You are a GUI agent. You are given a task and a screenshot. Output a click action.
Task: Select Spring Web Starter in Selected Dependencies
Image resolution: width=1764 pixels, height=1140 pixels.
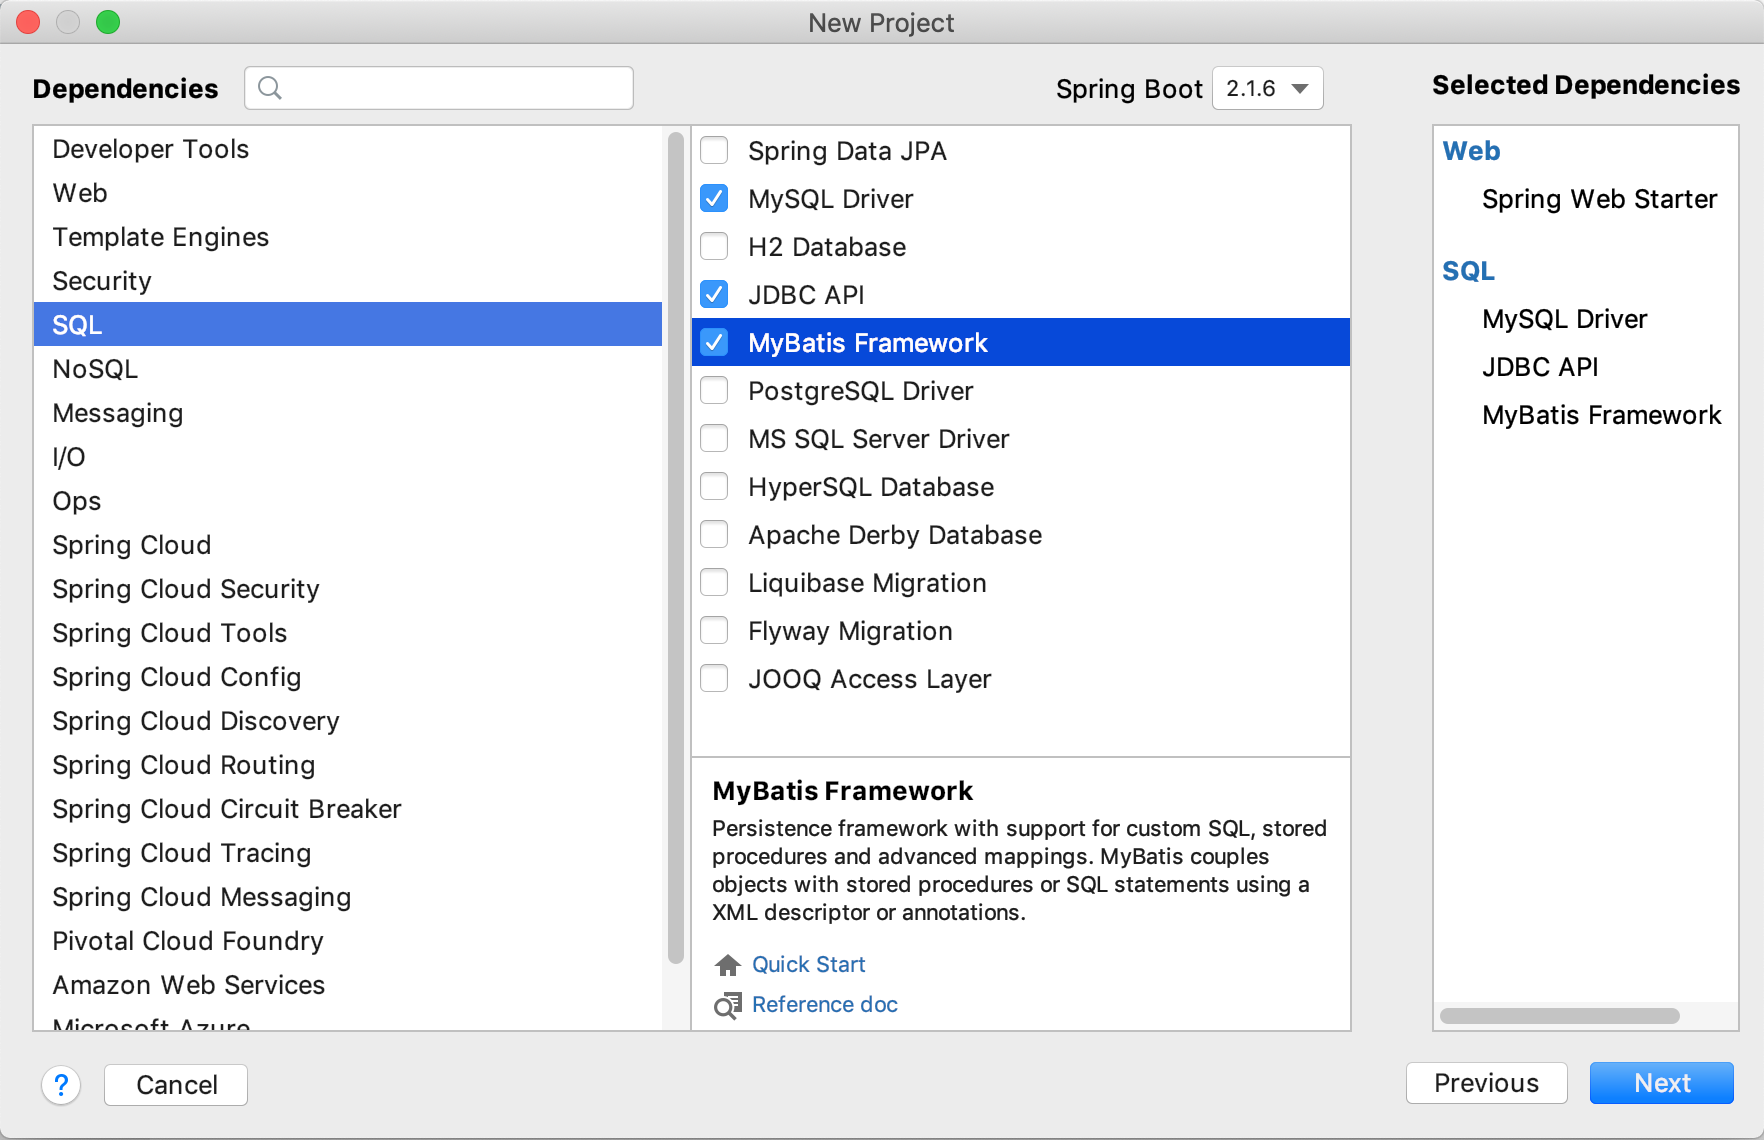pos(1599,199)
